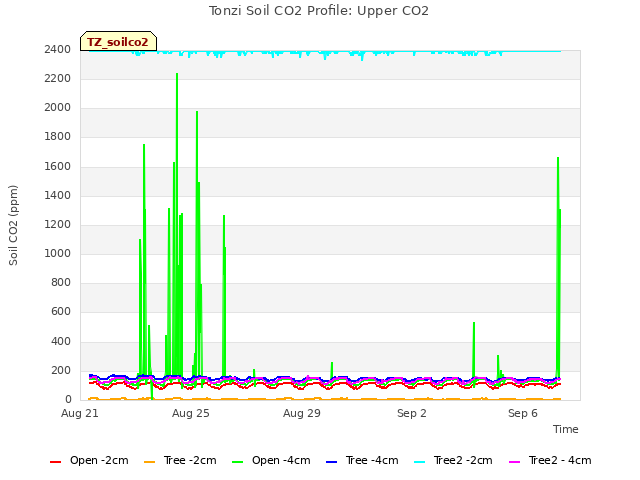Click the Time axis label
The height and width of the screenshot is (480, 640).
click(565, 429)
